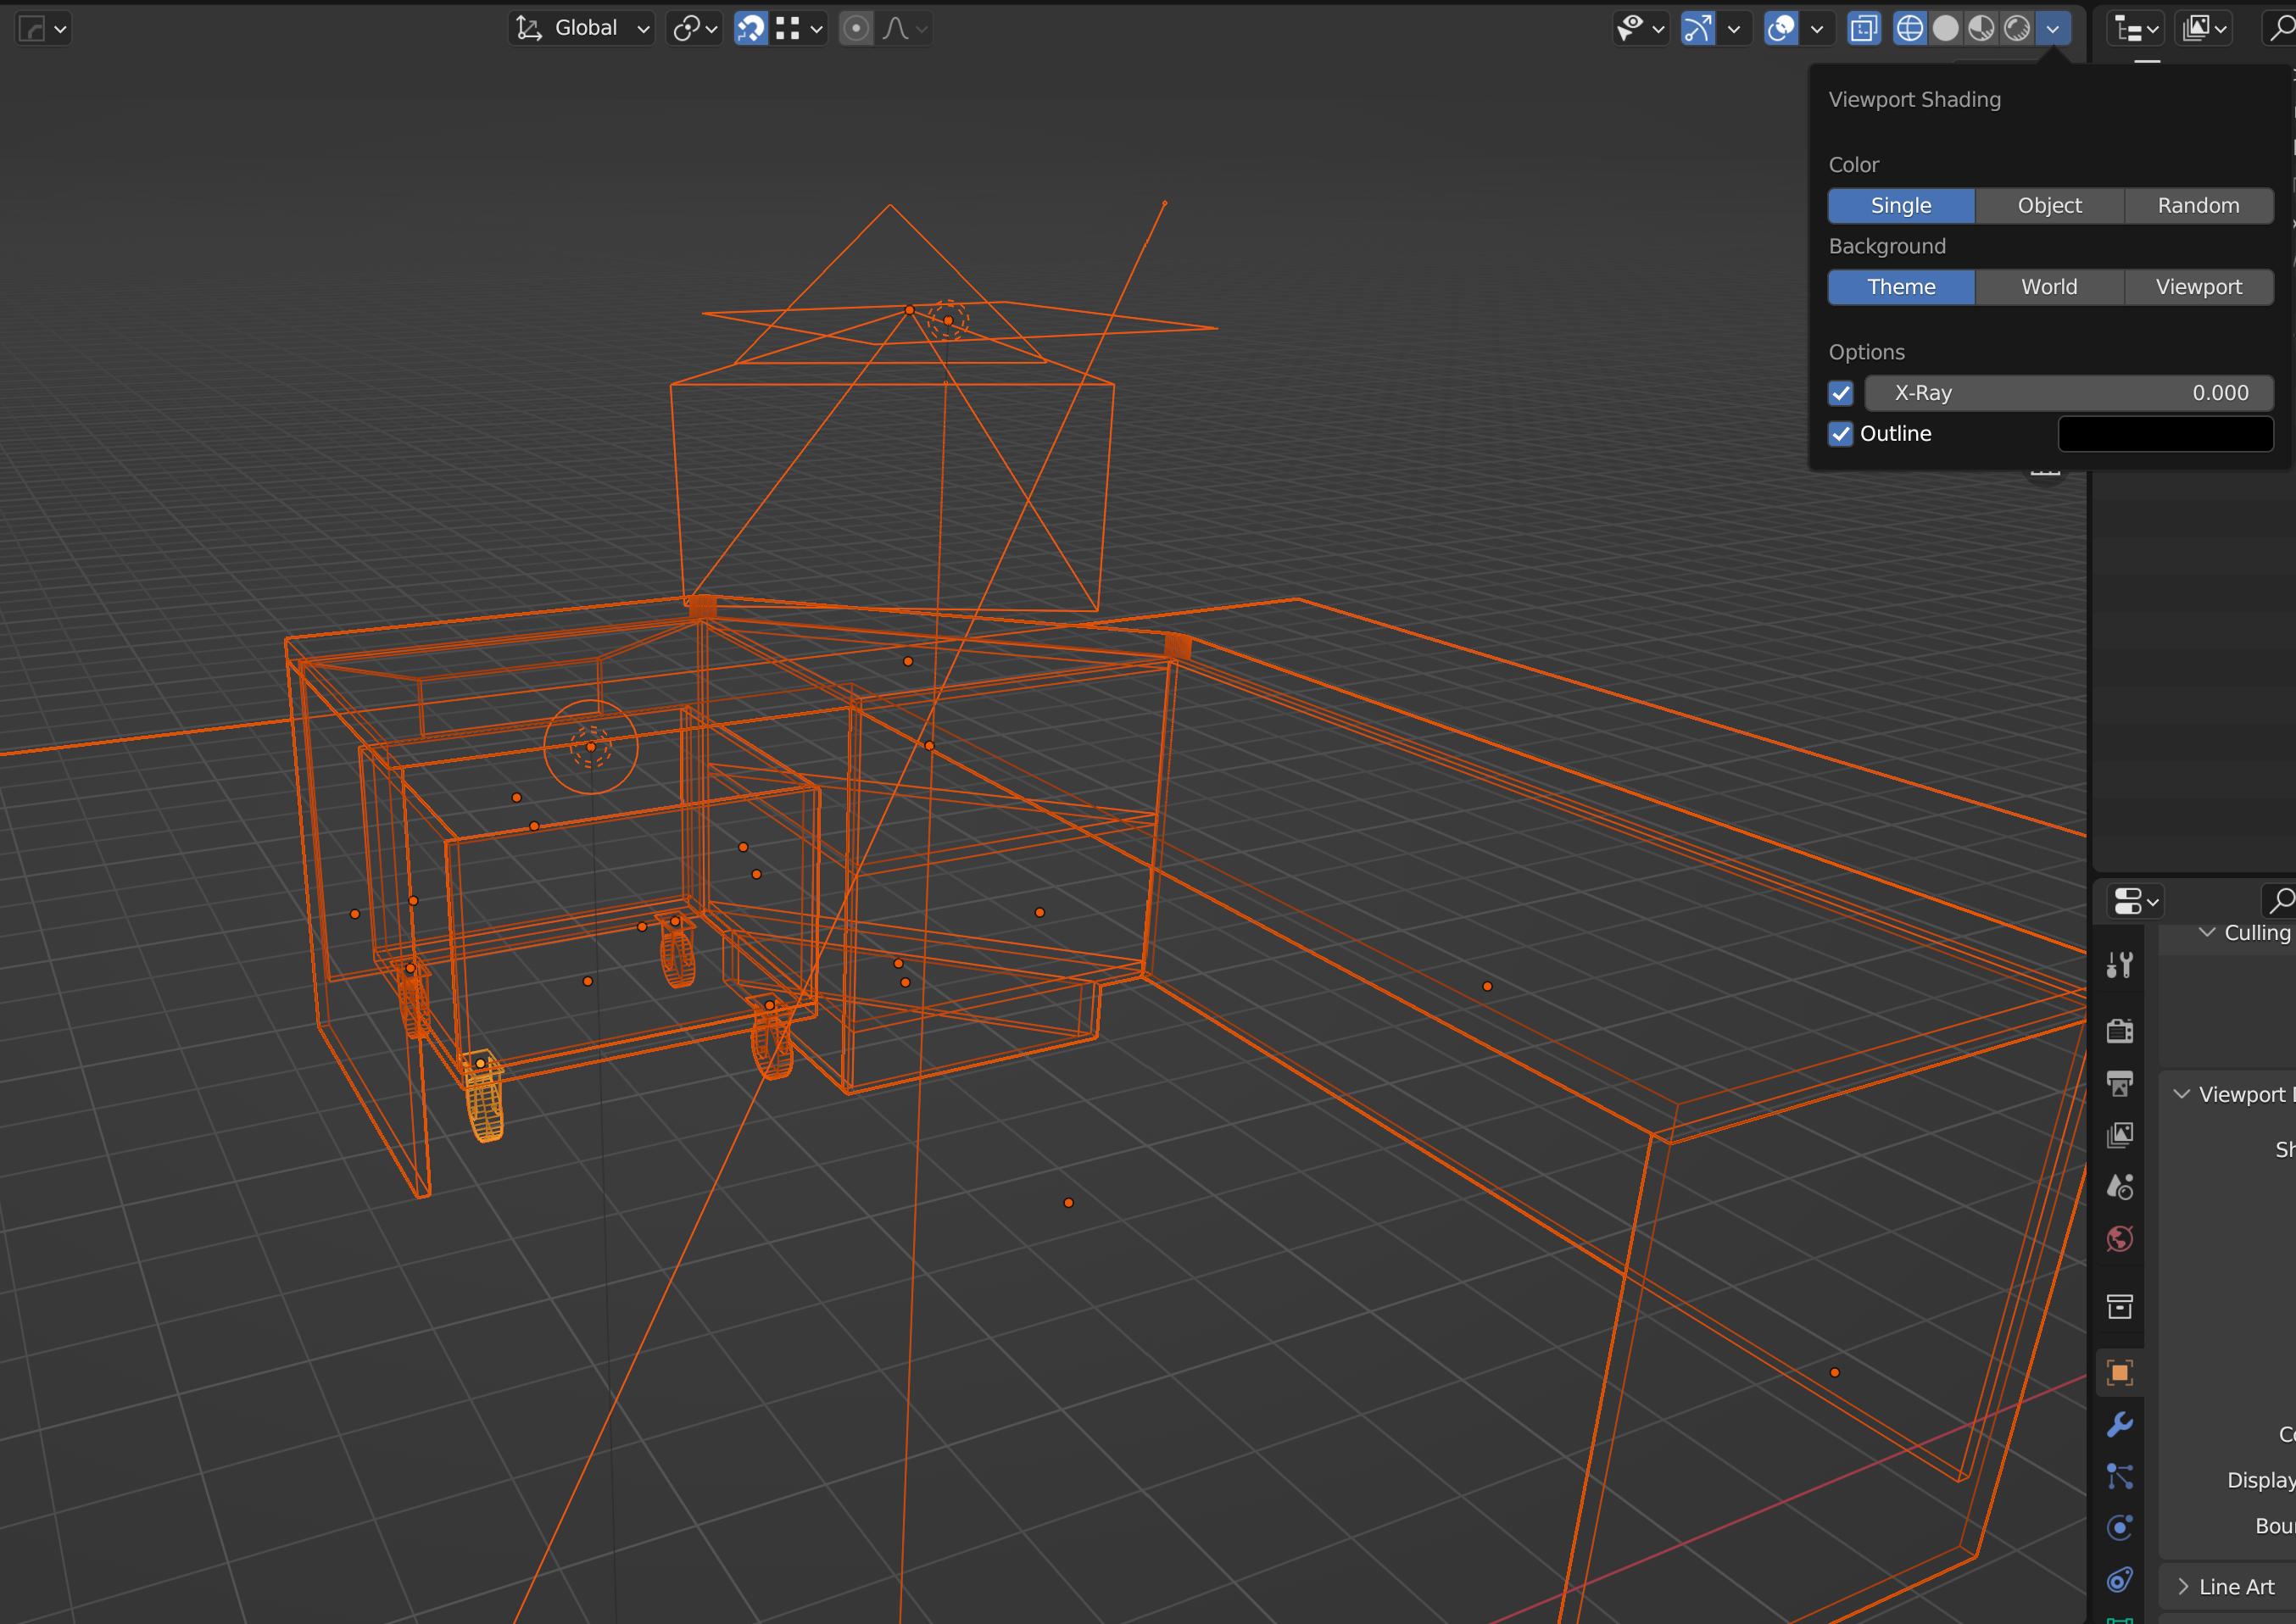This screenshot has width=2296, height=1624.
Task: Set background to Theme
Action: coord(1901,287)
